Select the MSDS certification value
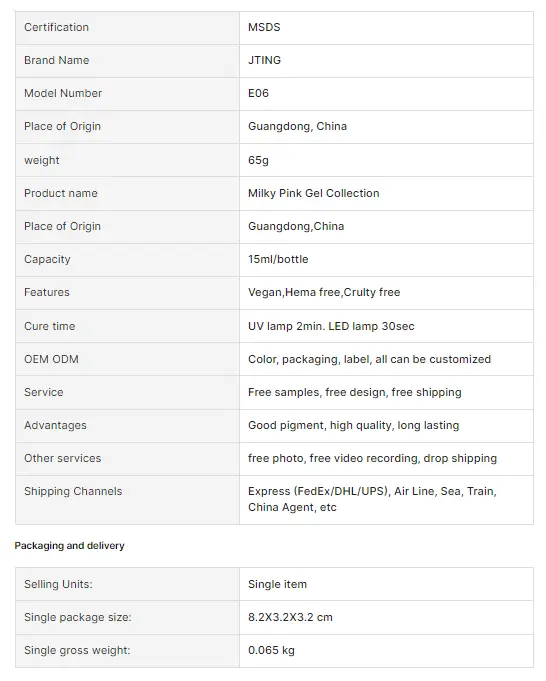 click(x=264, y=27)
